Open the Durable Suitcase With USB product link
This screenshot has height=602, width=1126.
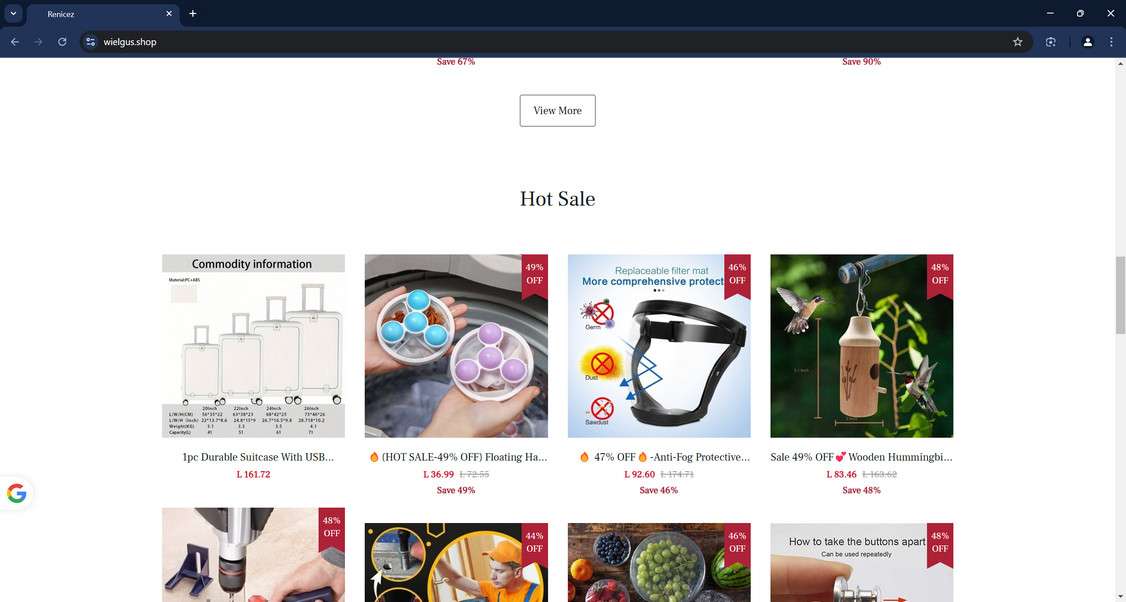[x=258, y=457]
